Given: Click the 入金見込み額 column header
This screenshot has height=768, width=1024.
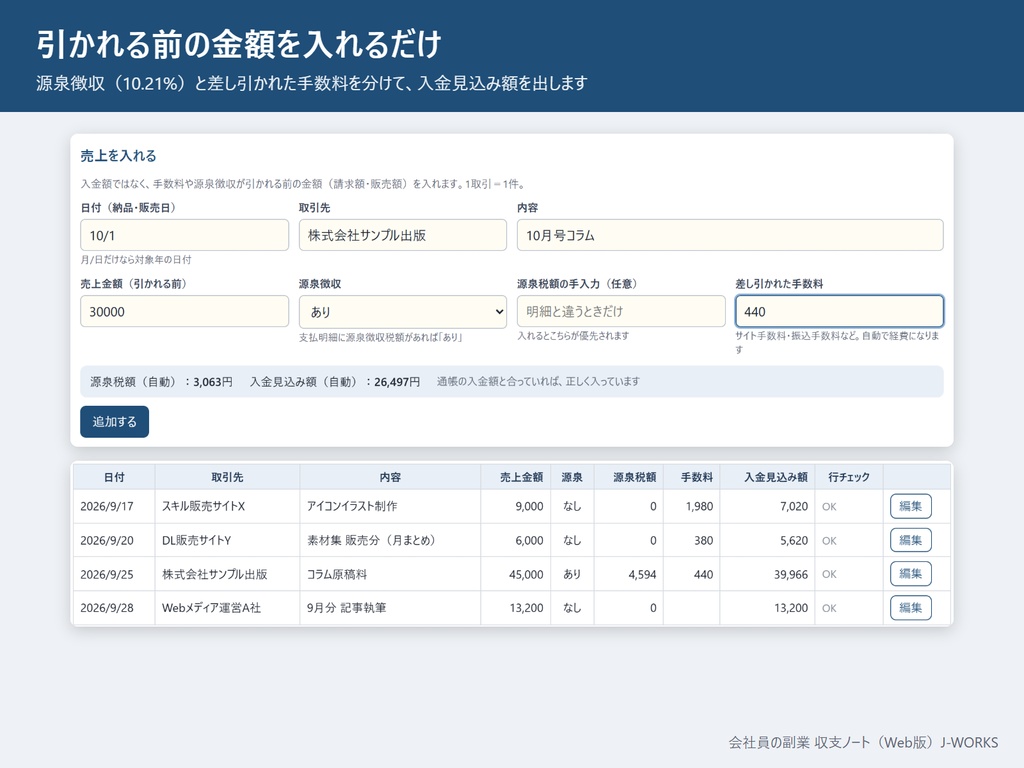Looking at the screenshot, I should (767, 477).
